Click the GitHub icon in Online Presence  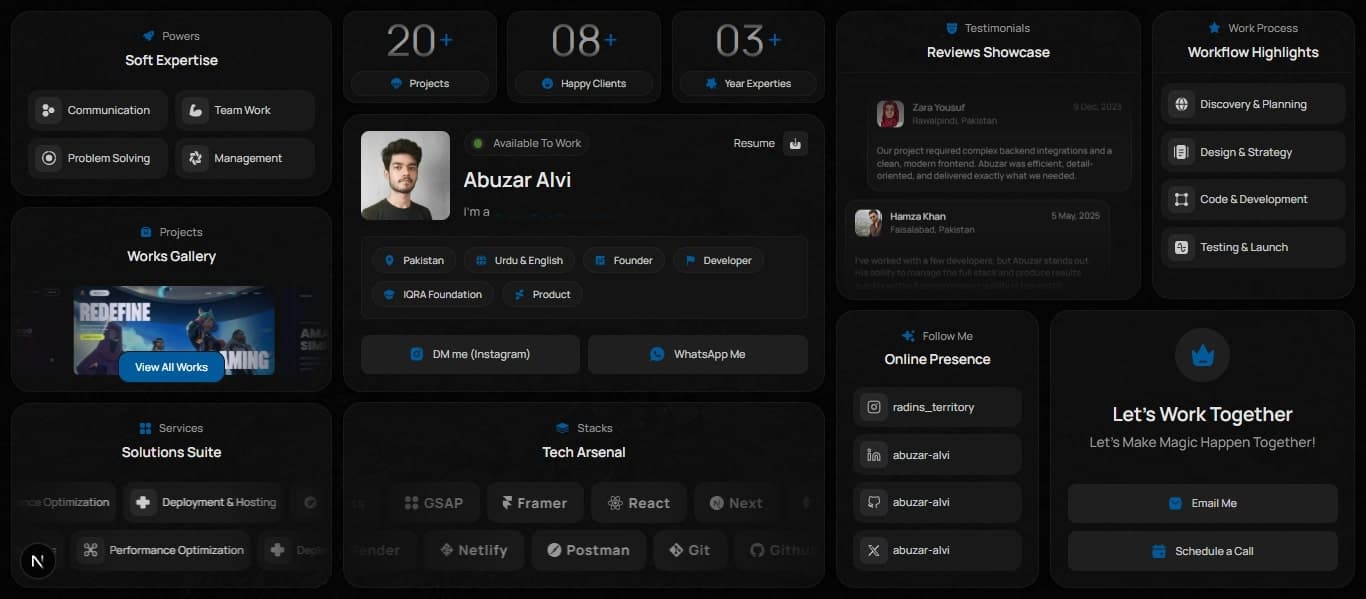[874, 502]
